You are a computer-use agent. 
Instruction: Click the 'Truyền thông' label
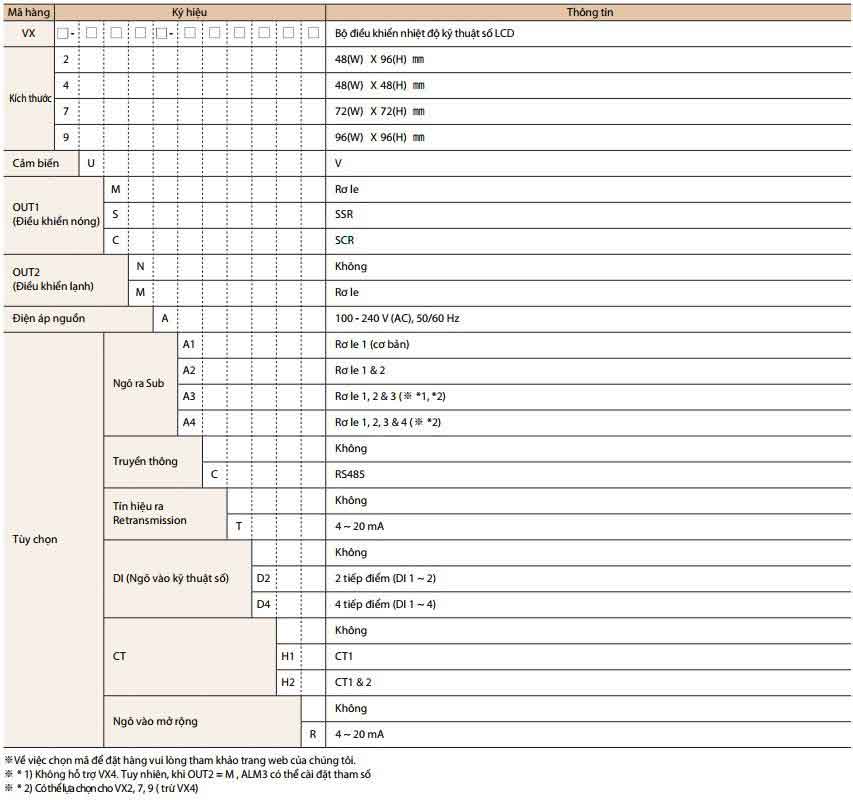145,461
